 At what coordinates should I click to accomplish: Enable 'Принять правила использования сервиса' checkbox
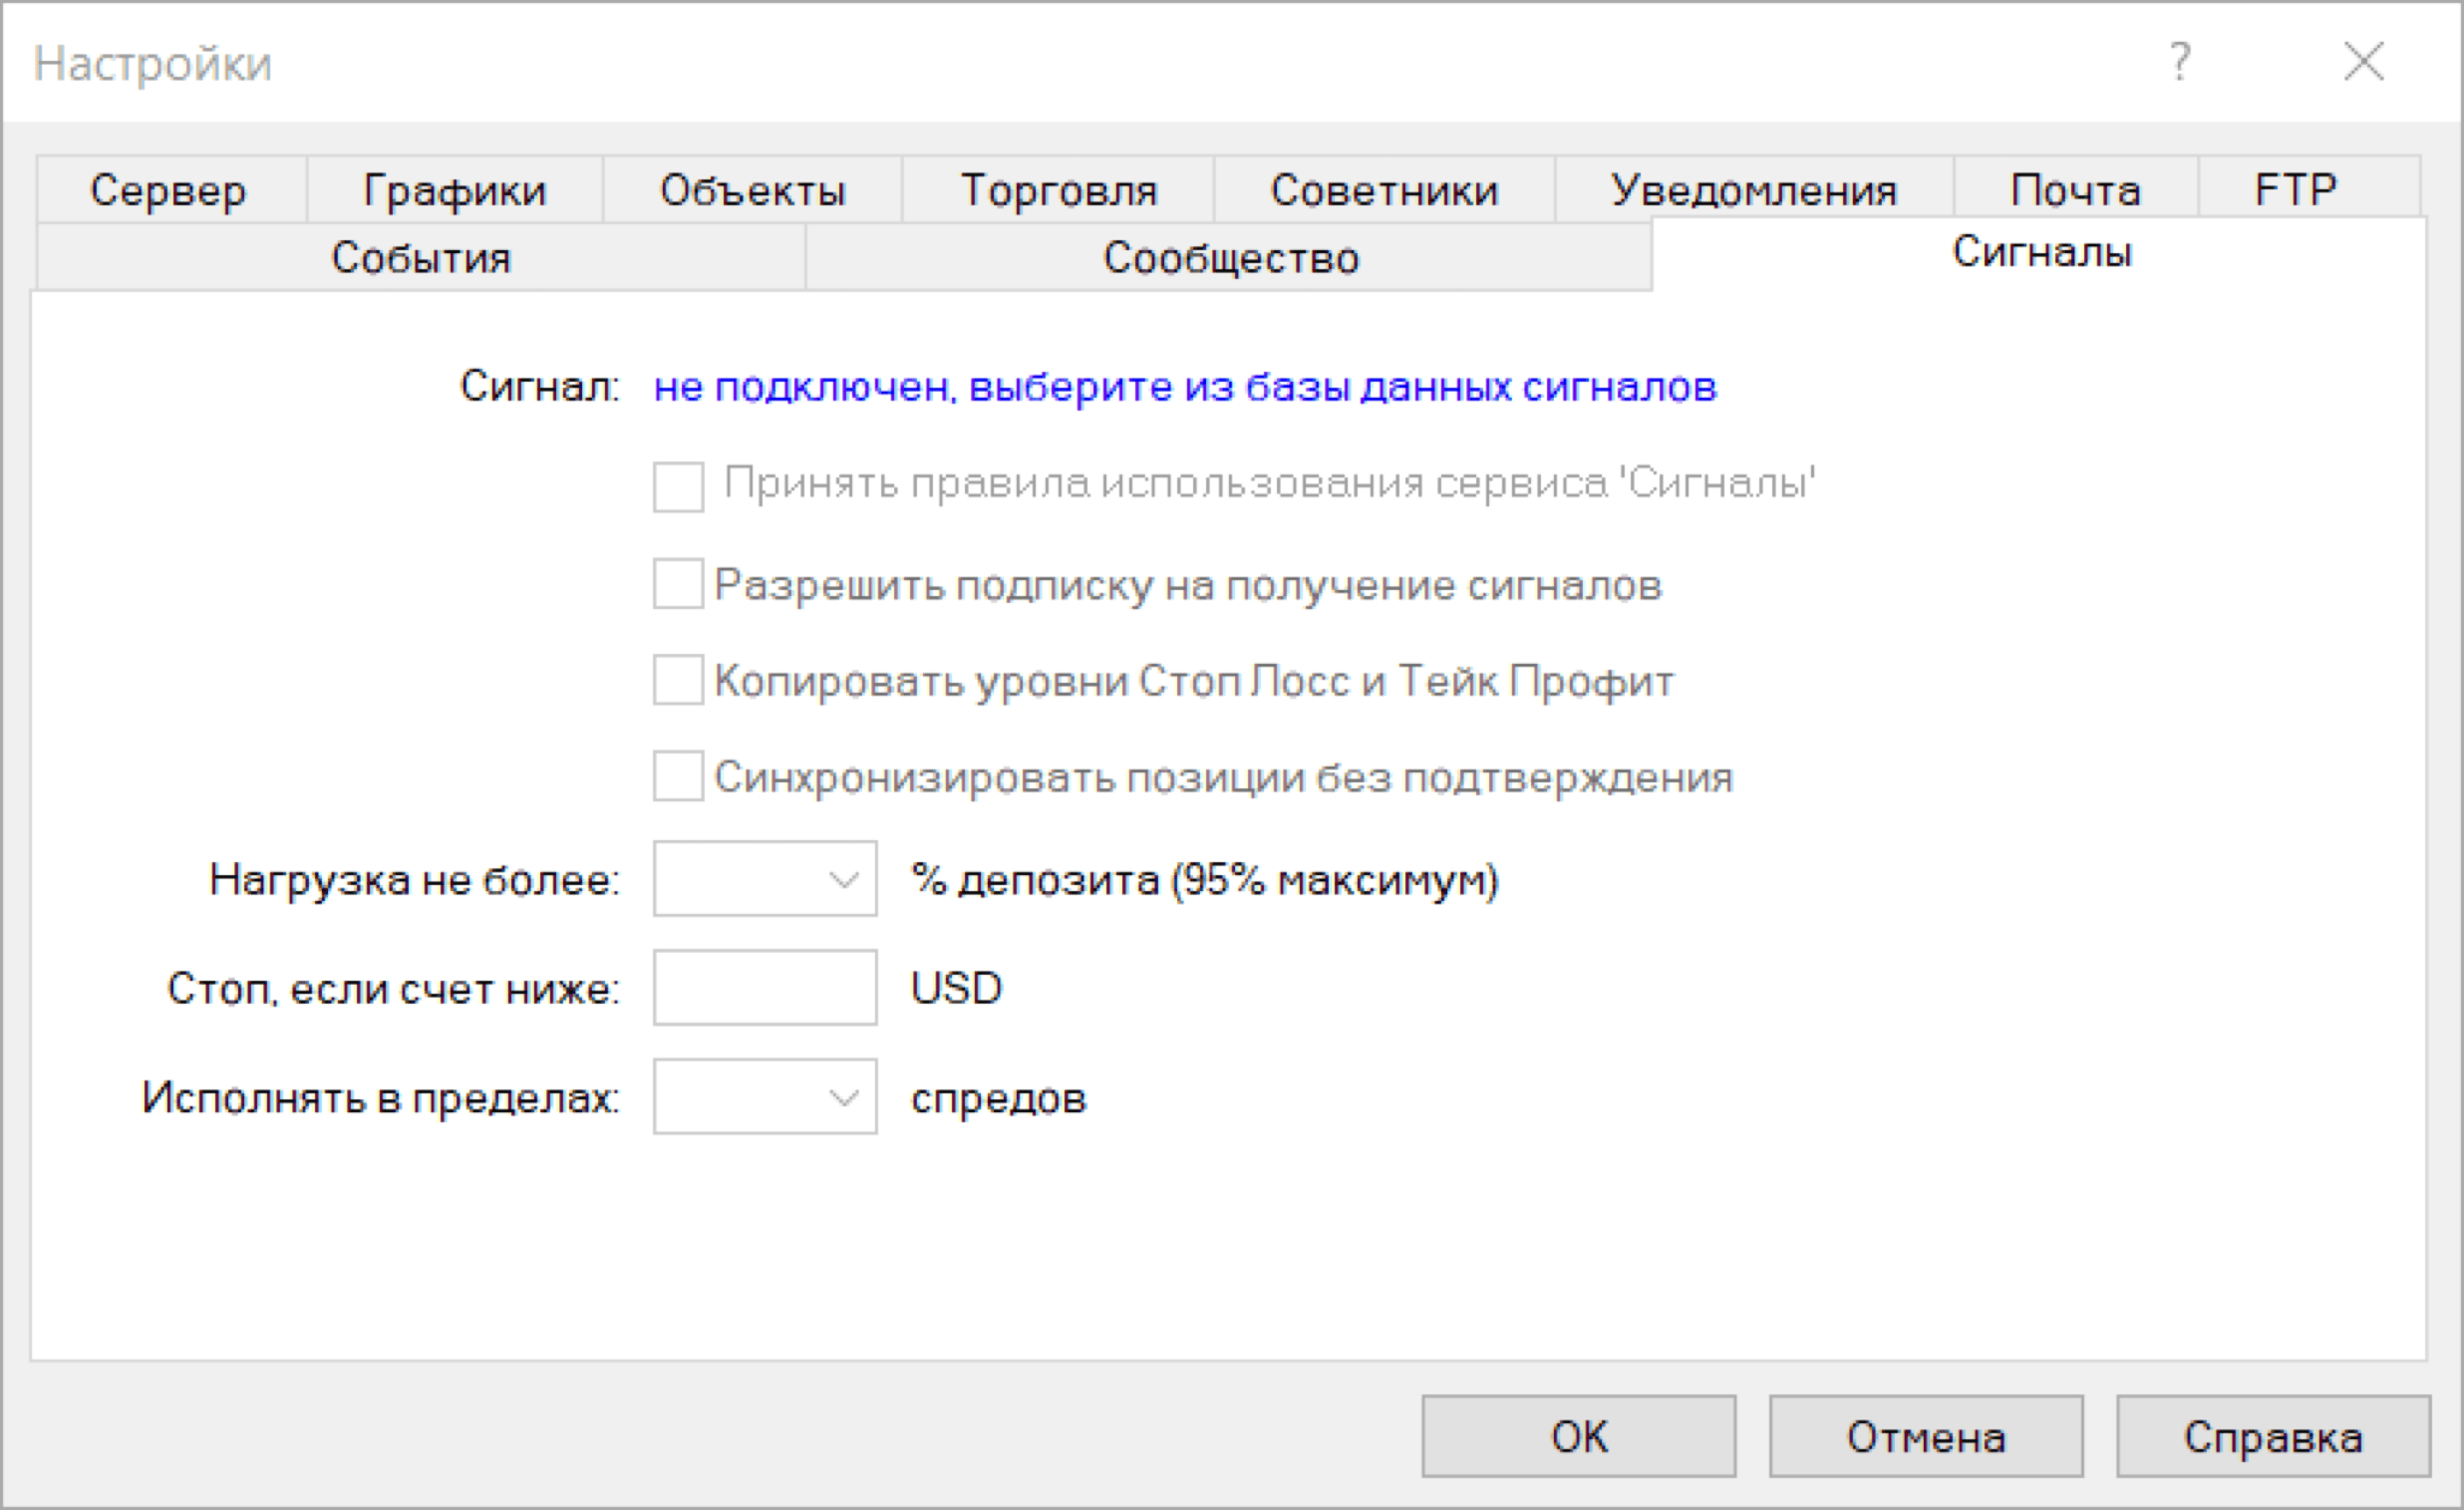(678, 486)
